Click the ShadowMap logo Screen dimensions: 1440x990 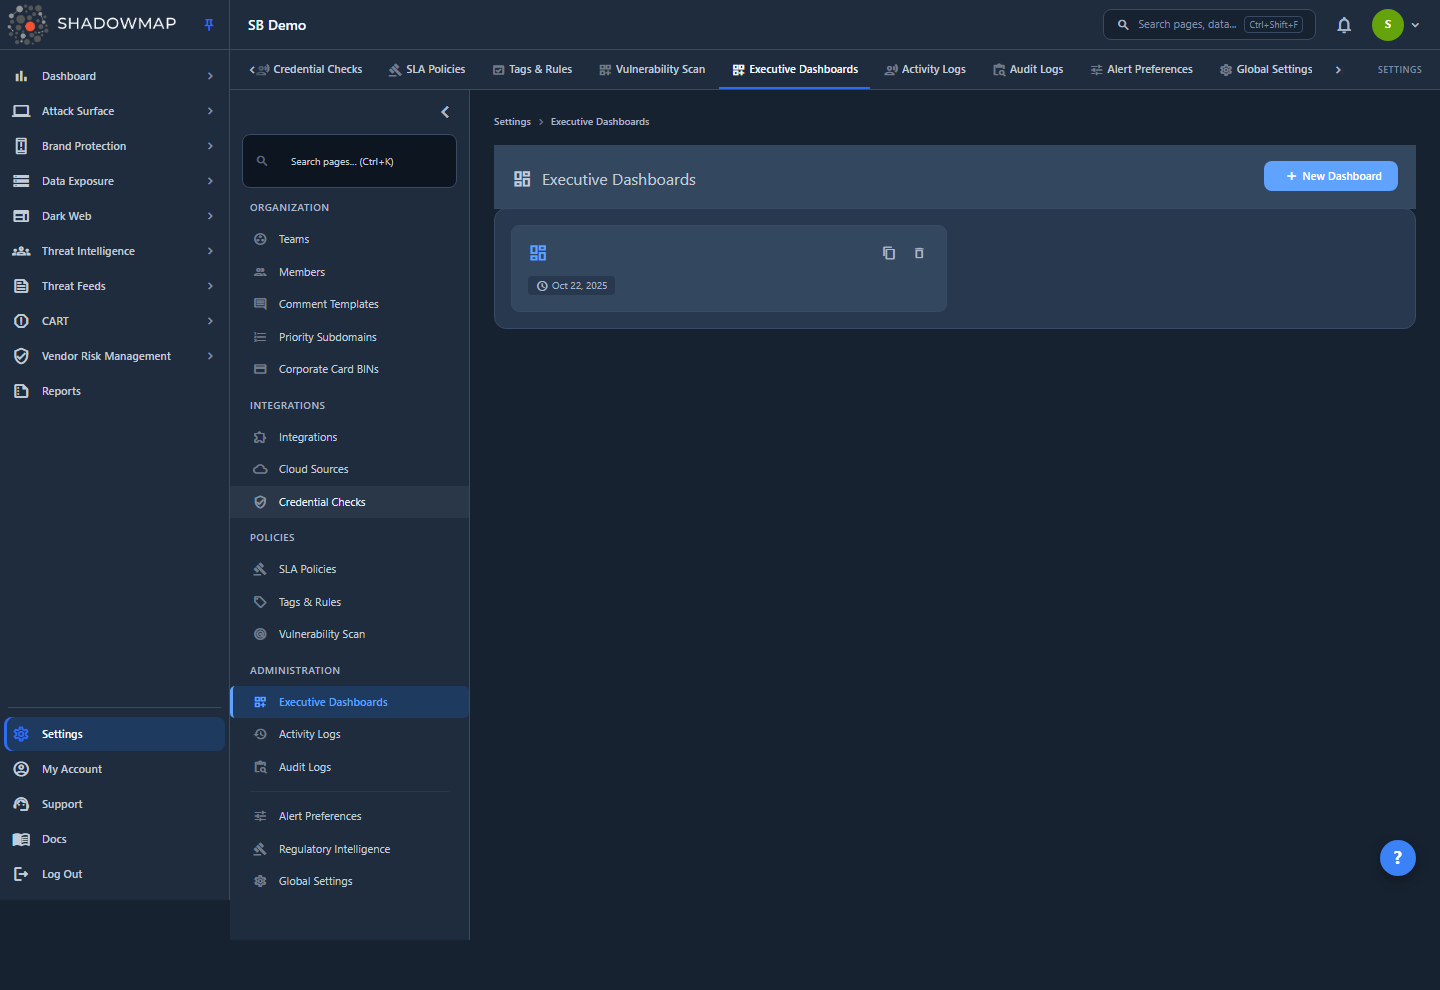pyautogui.click(x=92, y=24)
